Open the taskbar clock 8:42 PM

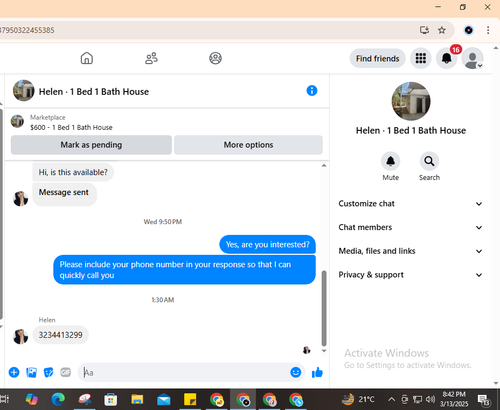454,399
